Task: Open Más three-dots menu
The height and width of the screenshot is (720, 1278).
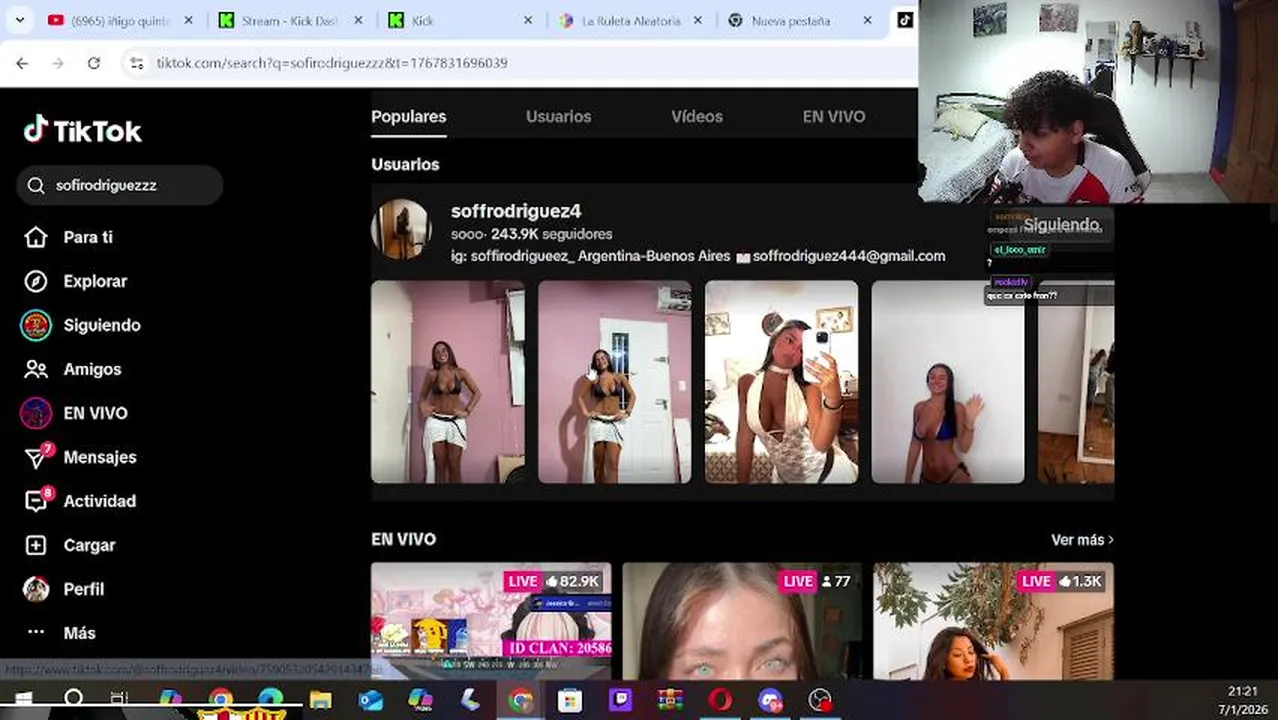Action: [36, 633]
